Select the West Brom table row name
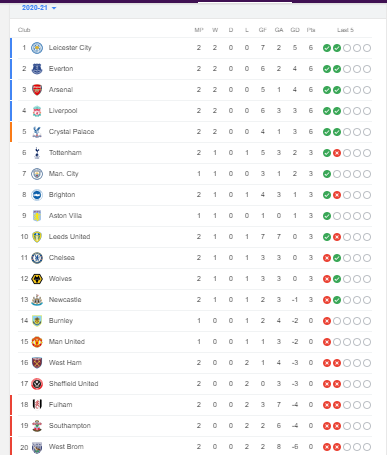390x455 pixels. 66,447
